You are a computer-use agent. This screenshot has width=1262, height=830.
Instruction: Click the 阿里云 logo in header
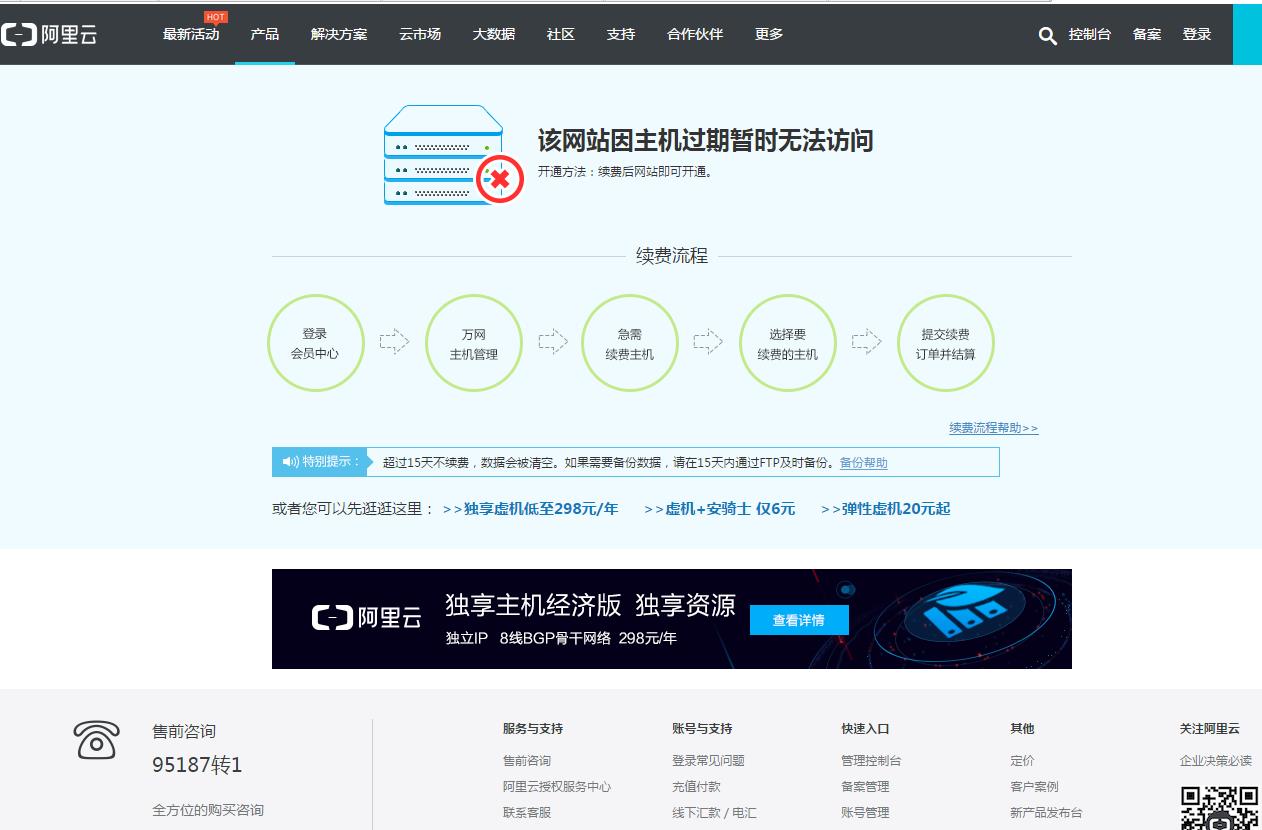pyautogui.click(x=49, y=35)
